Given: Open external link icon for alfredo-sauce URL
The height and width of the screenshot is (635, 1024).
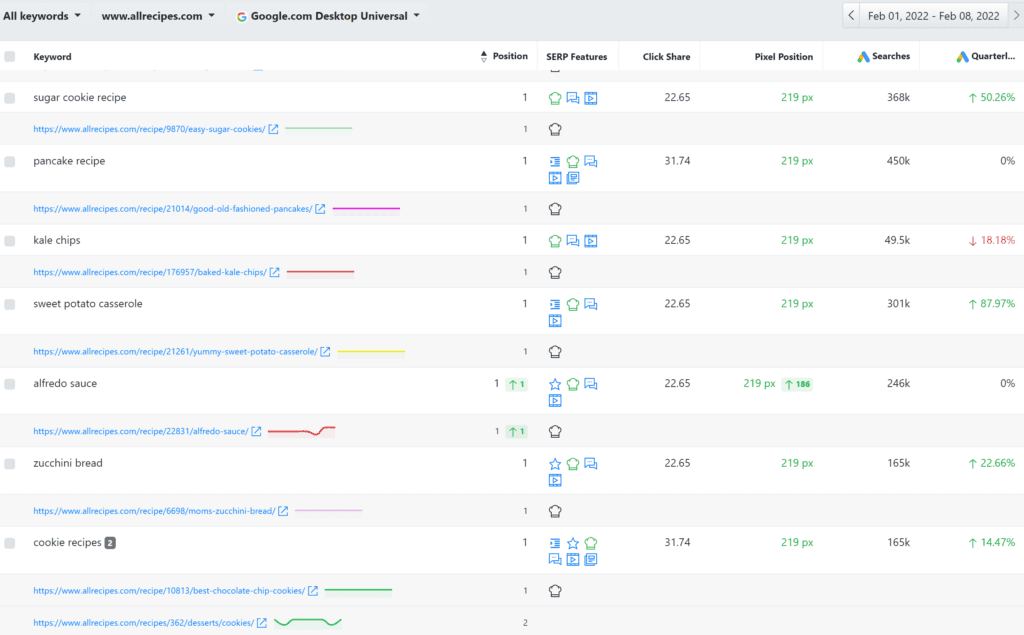Looking at the screenshot, I should [257, 431].
